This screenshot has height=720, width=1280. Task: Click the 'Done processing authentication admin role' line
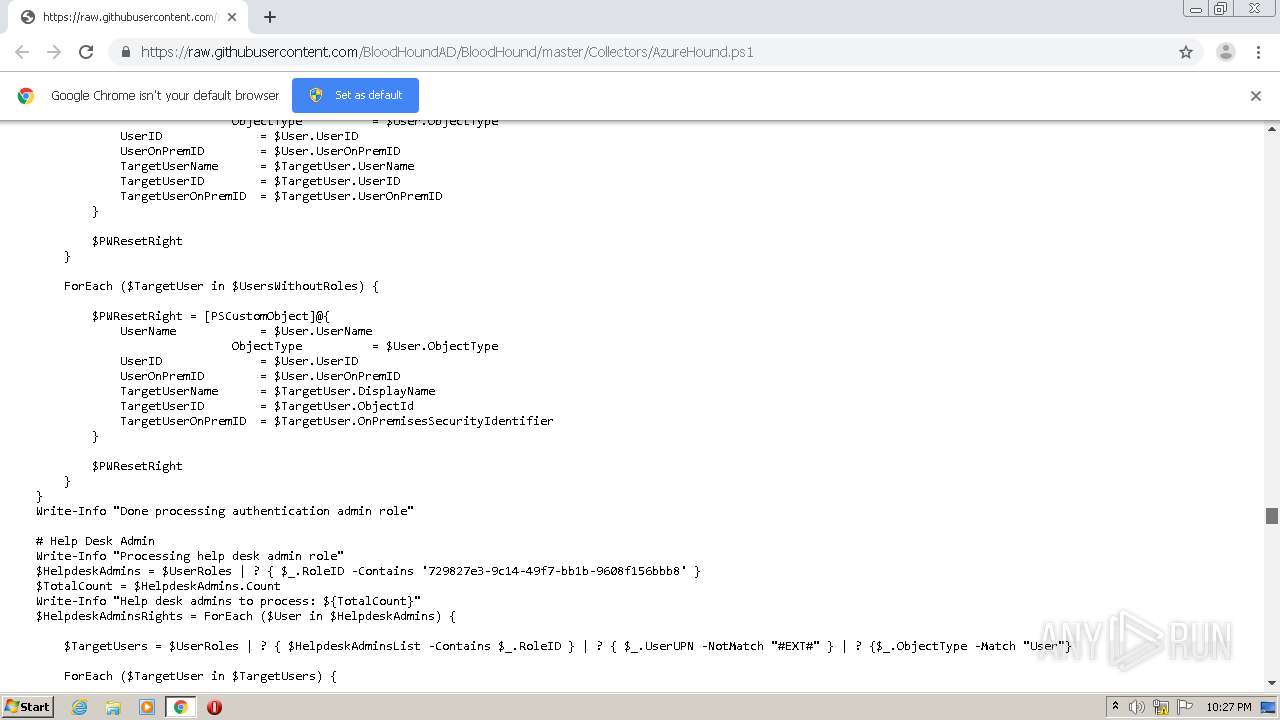click(x=225, y=511)
